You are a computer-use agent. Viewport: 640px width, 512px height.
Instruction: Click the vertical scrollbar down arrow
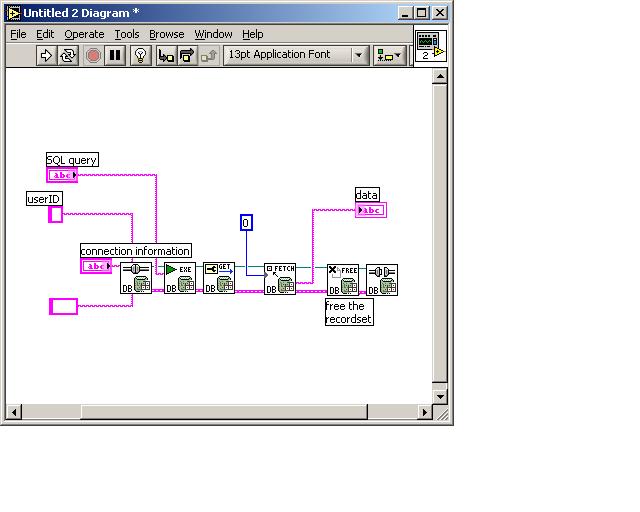440,395
